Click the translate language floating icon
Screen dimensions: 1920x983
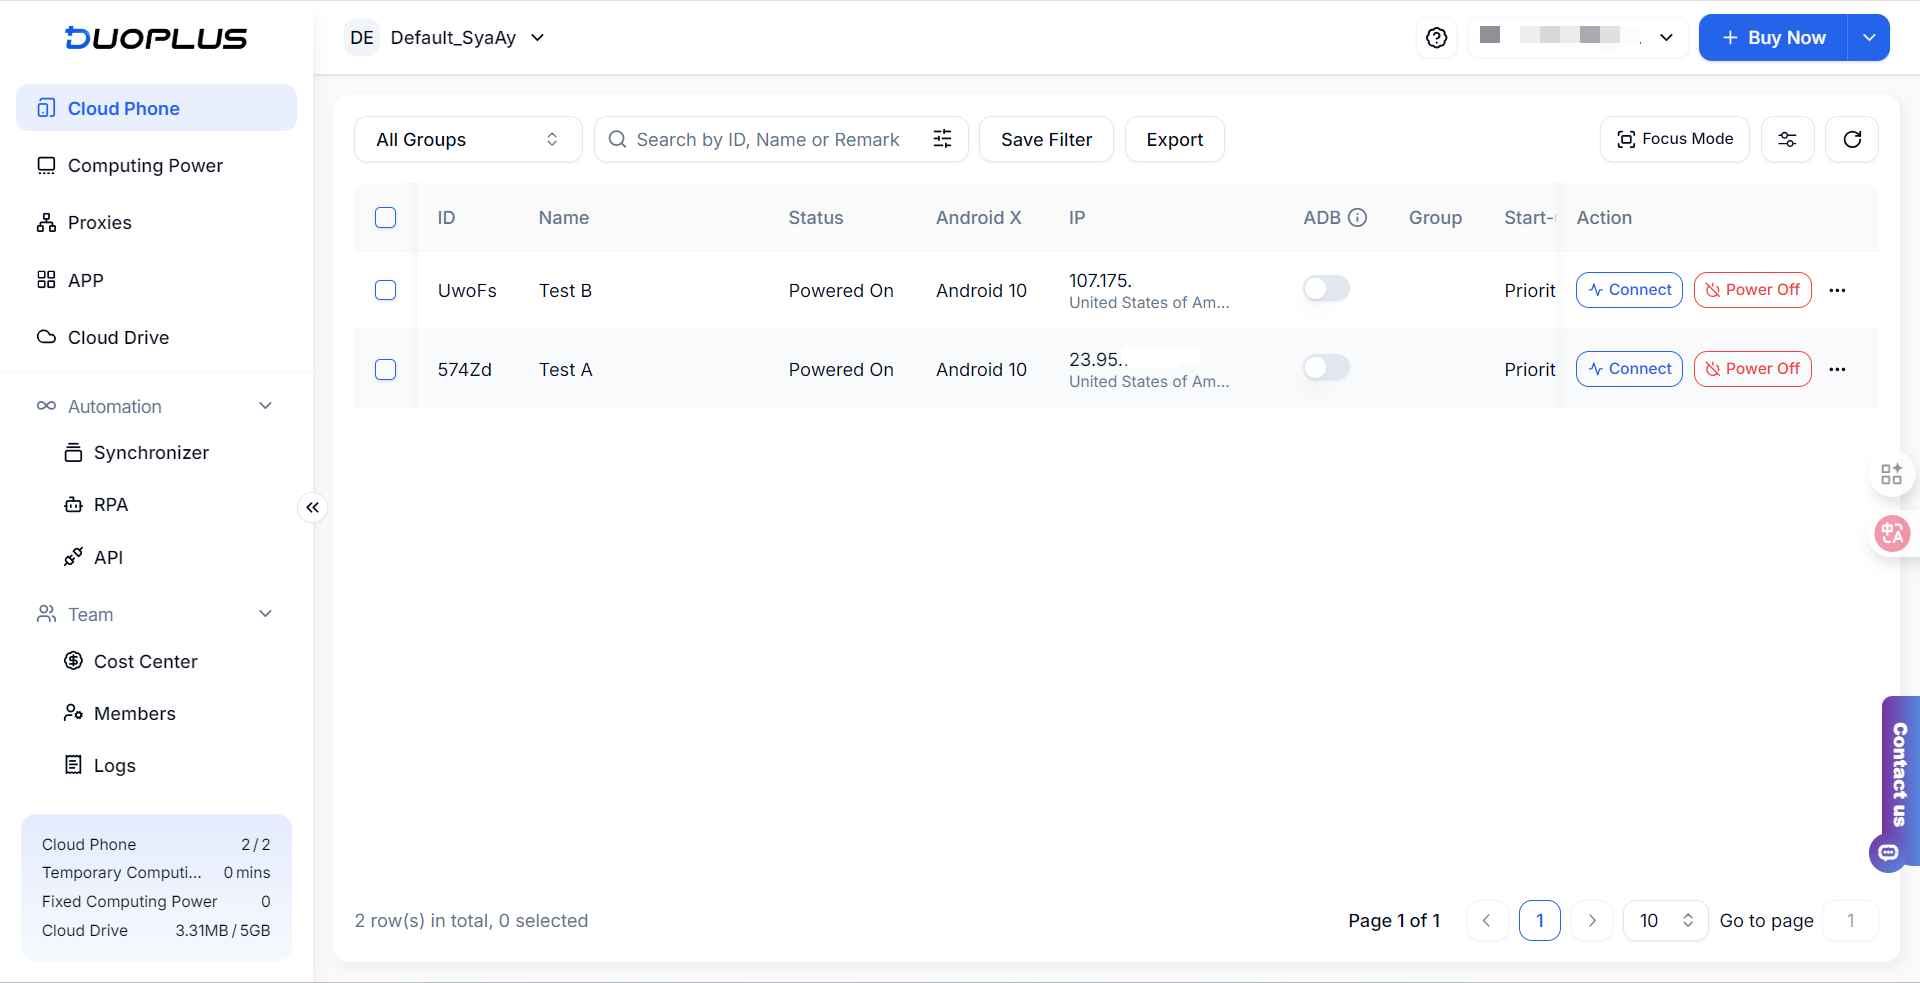(1891, 533)
